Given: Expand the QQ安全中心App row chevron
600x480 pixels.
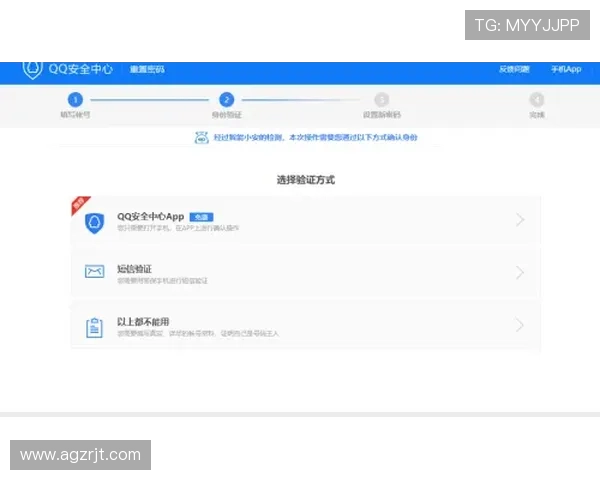Looking at the screenshot, I should pos(520,220).
